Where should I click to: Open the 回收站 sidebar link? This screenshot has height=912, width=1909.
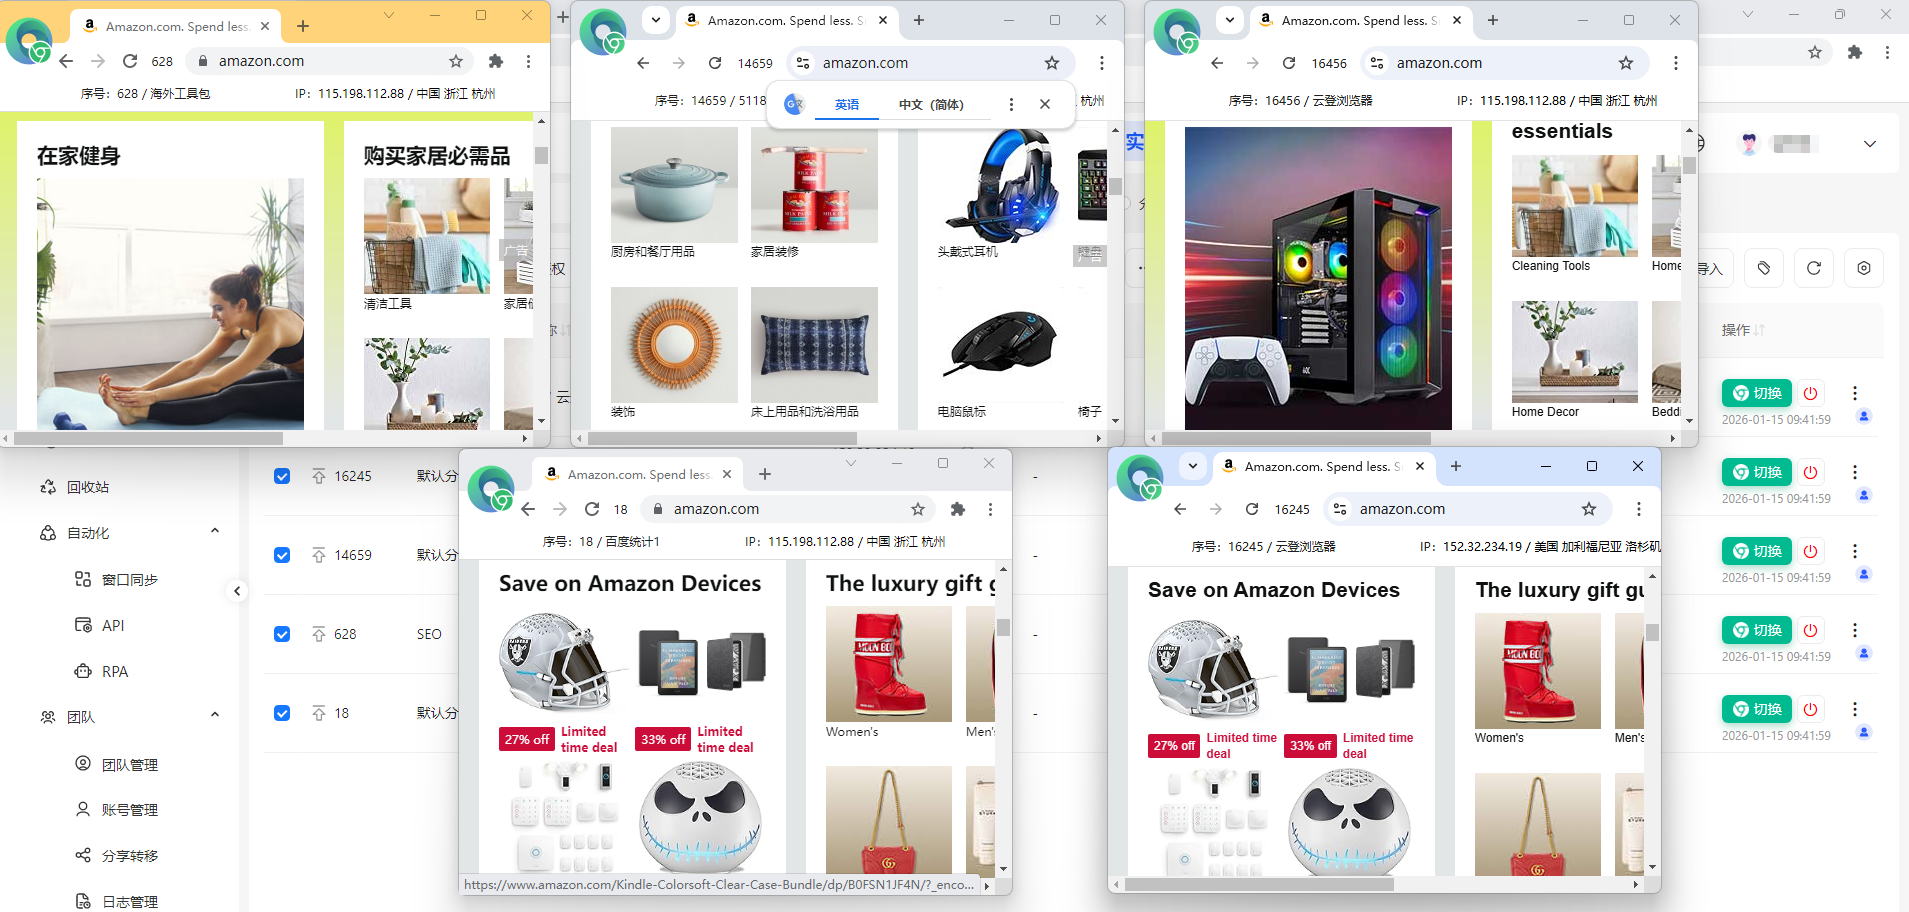pos(88,487)
